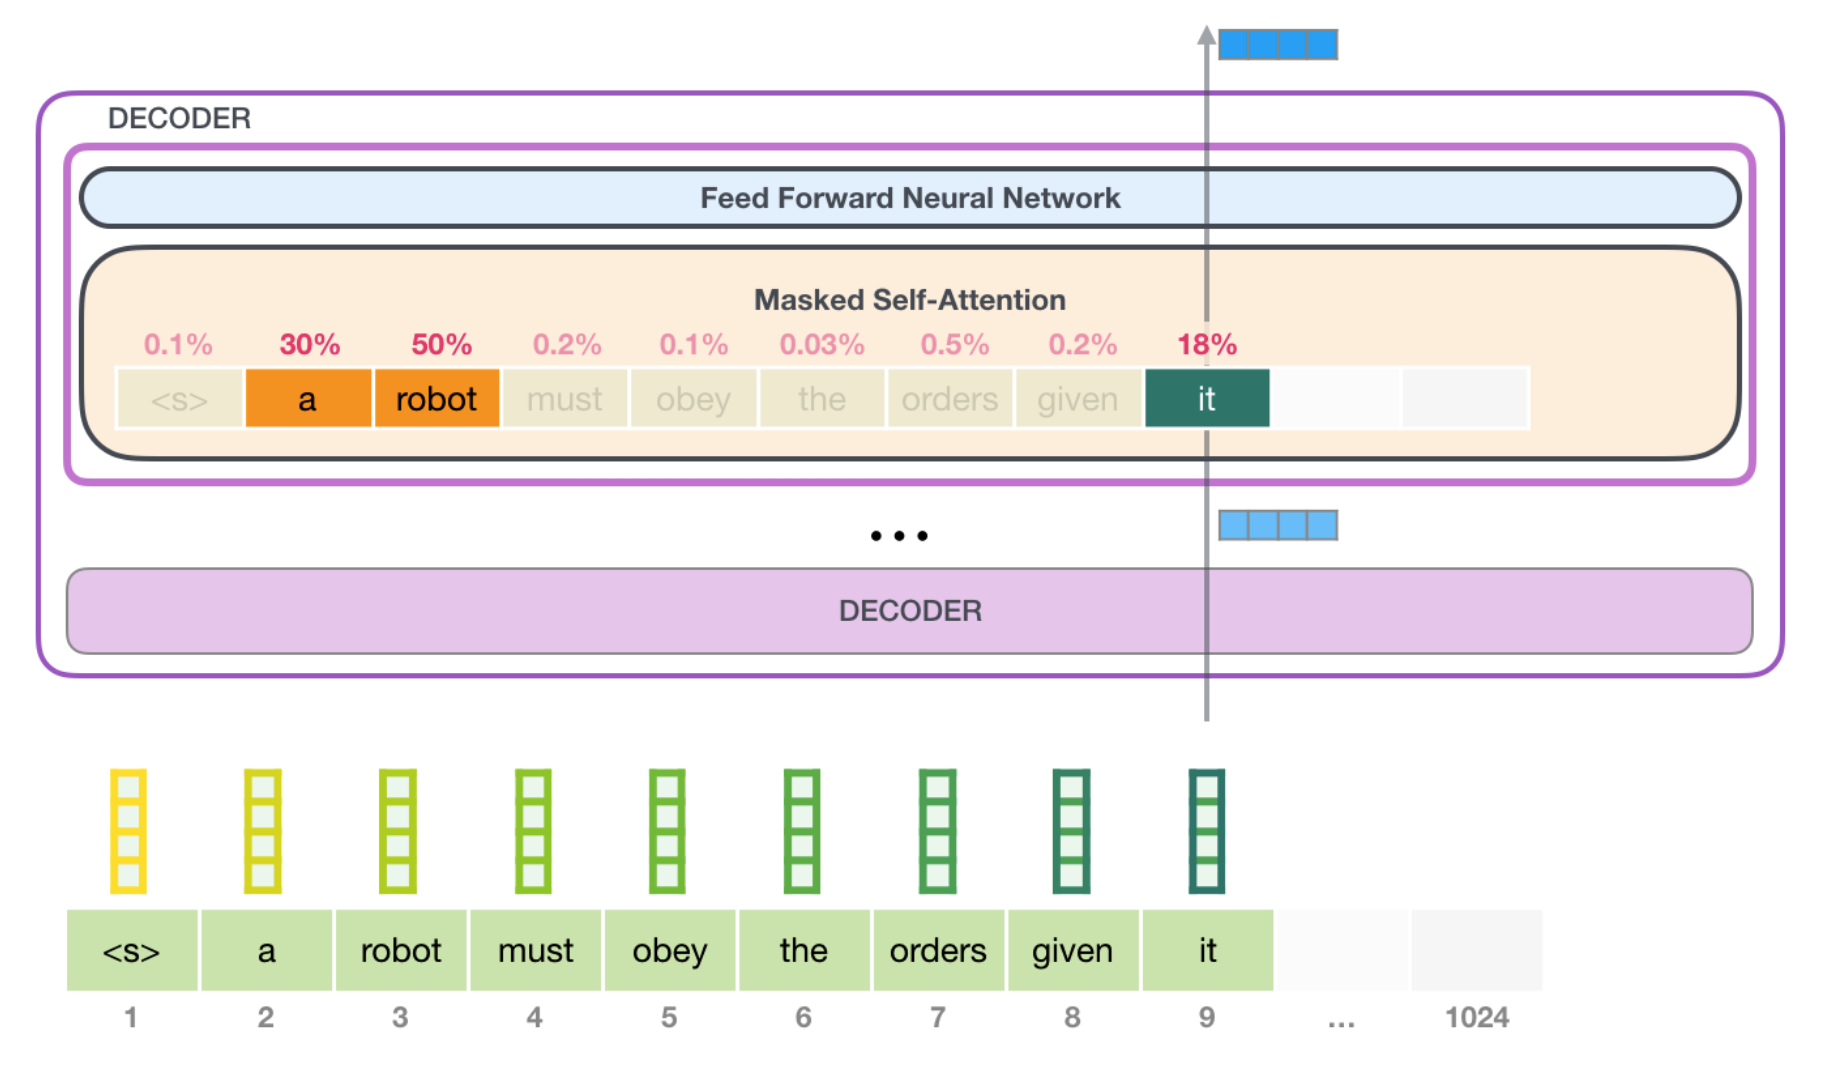1832x1066 pixels.
Task: Click the dark green 'it' attention cell
Action: [1207, 399]
